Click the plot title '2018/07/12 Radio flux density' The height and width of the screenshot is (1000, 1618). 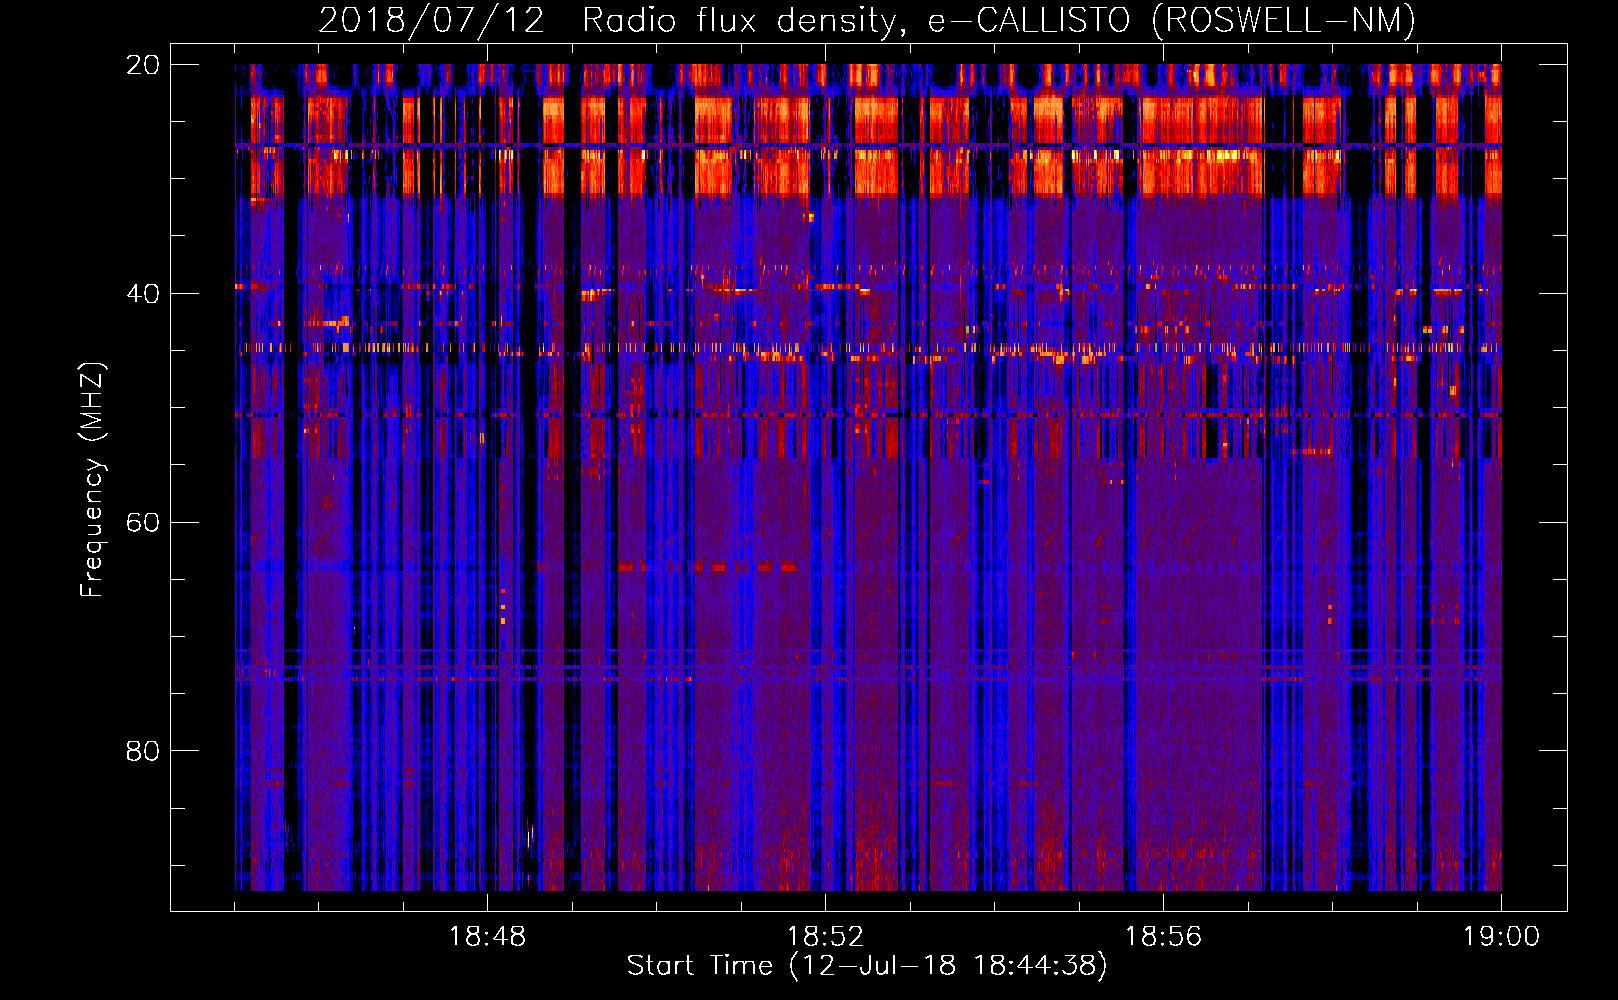click(867, 20)
